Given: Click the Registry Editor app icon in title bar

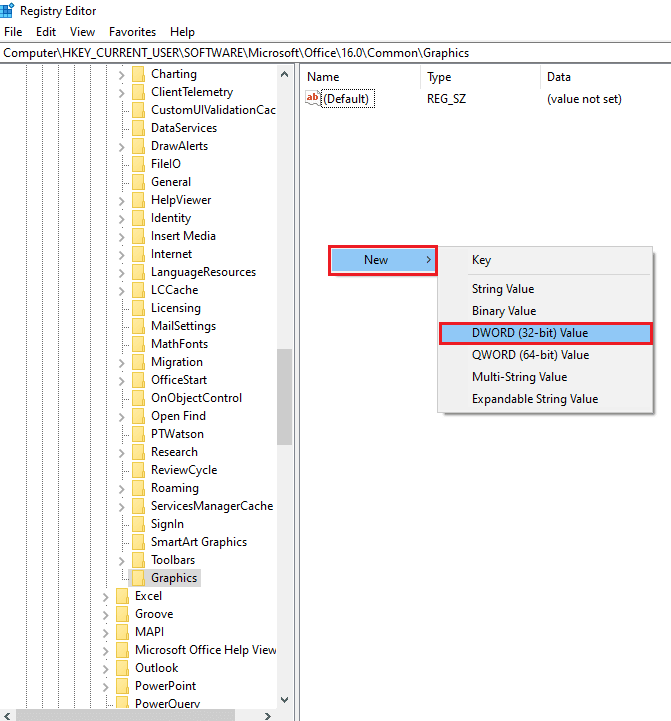Looking at the screenshot, I should coord(7,10).
